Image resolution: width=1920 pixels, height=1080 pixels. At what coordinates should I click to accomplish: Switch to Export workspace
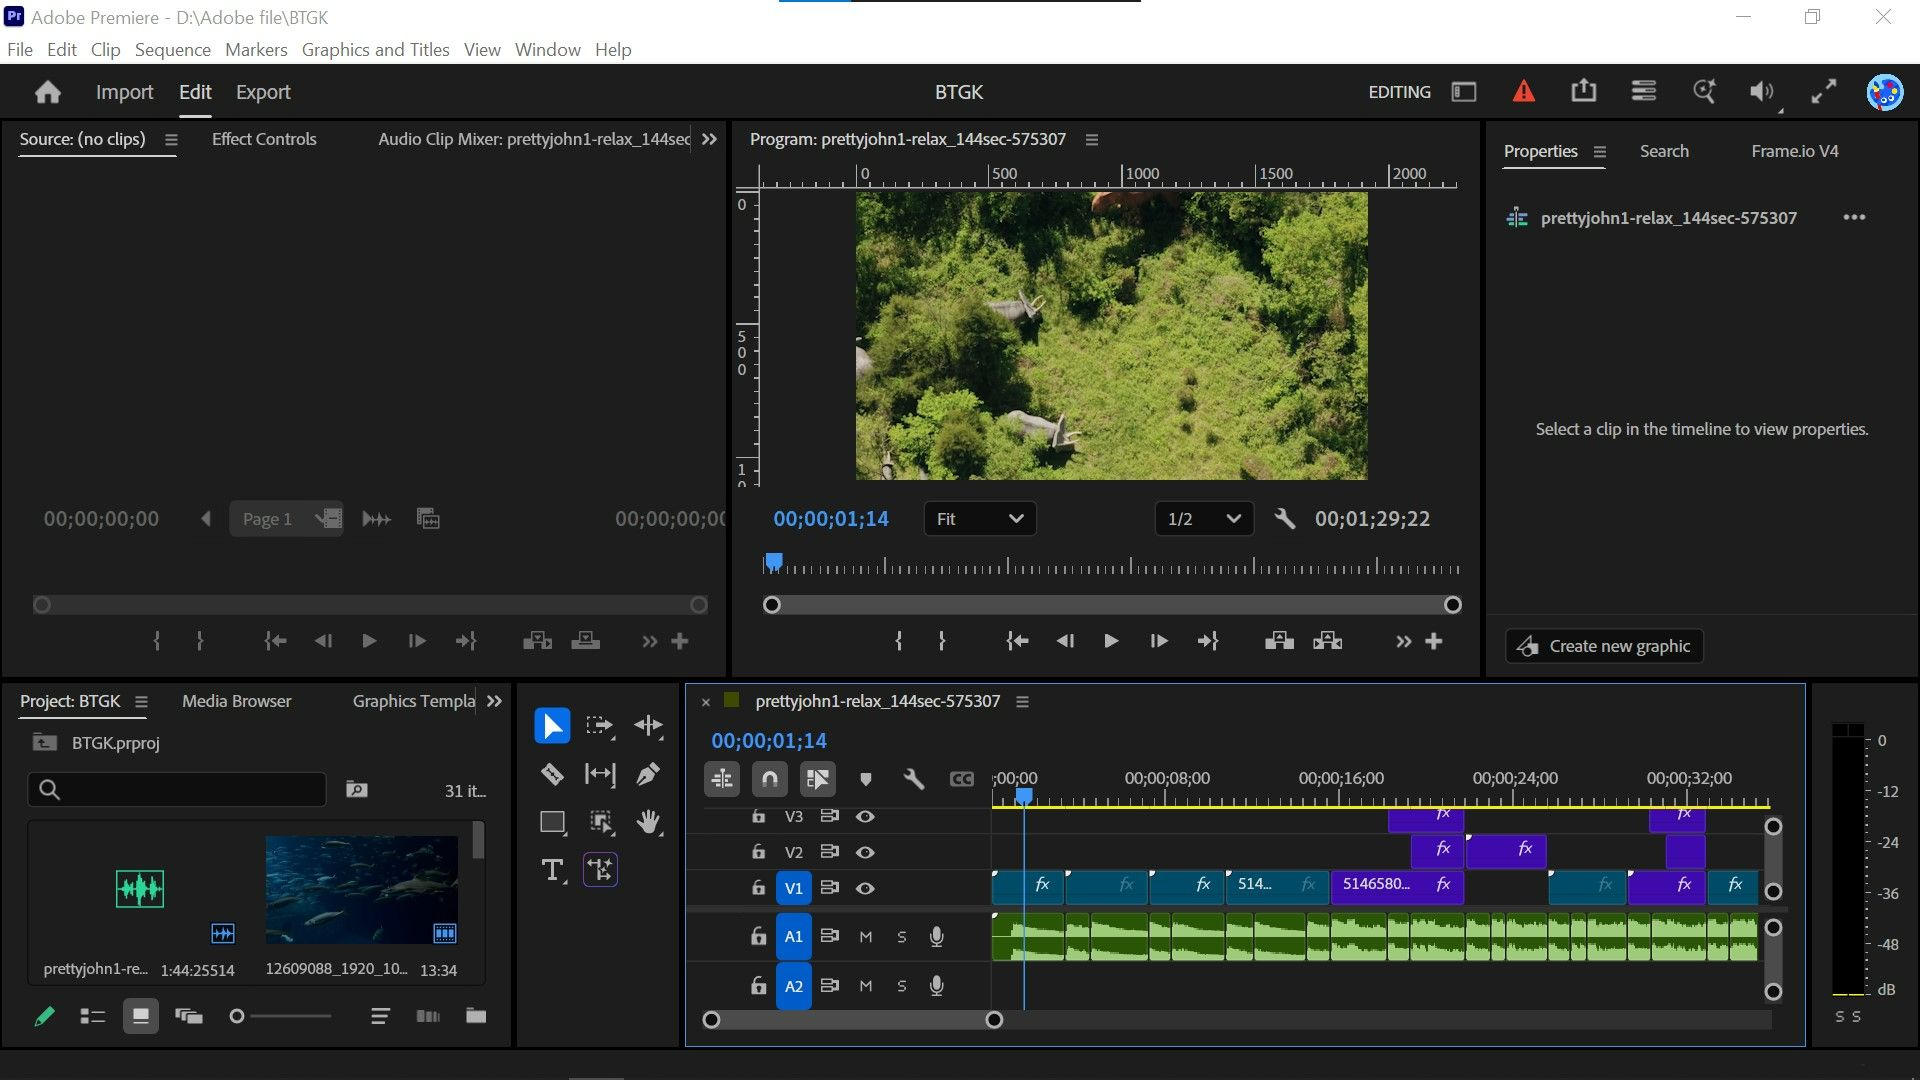click(x=263, y=92)
